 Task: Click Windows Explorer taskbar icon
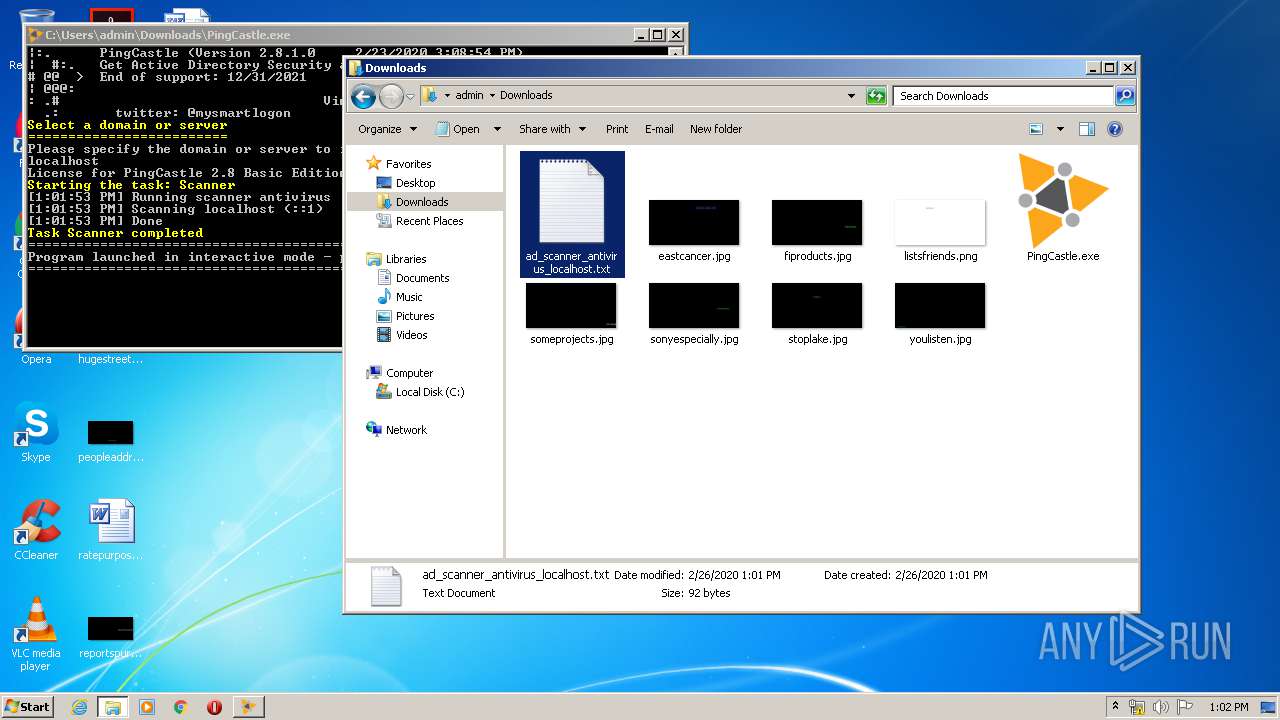[x=112, y=707]
